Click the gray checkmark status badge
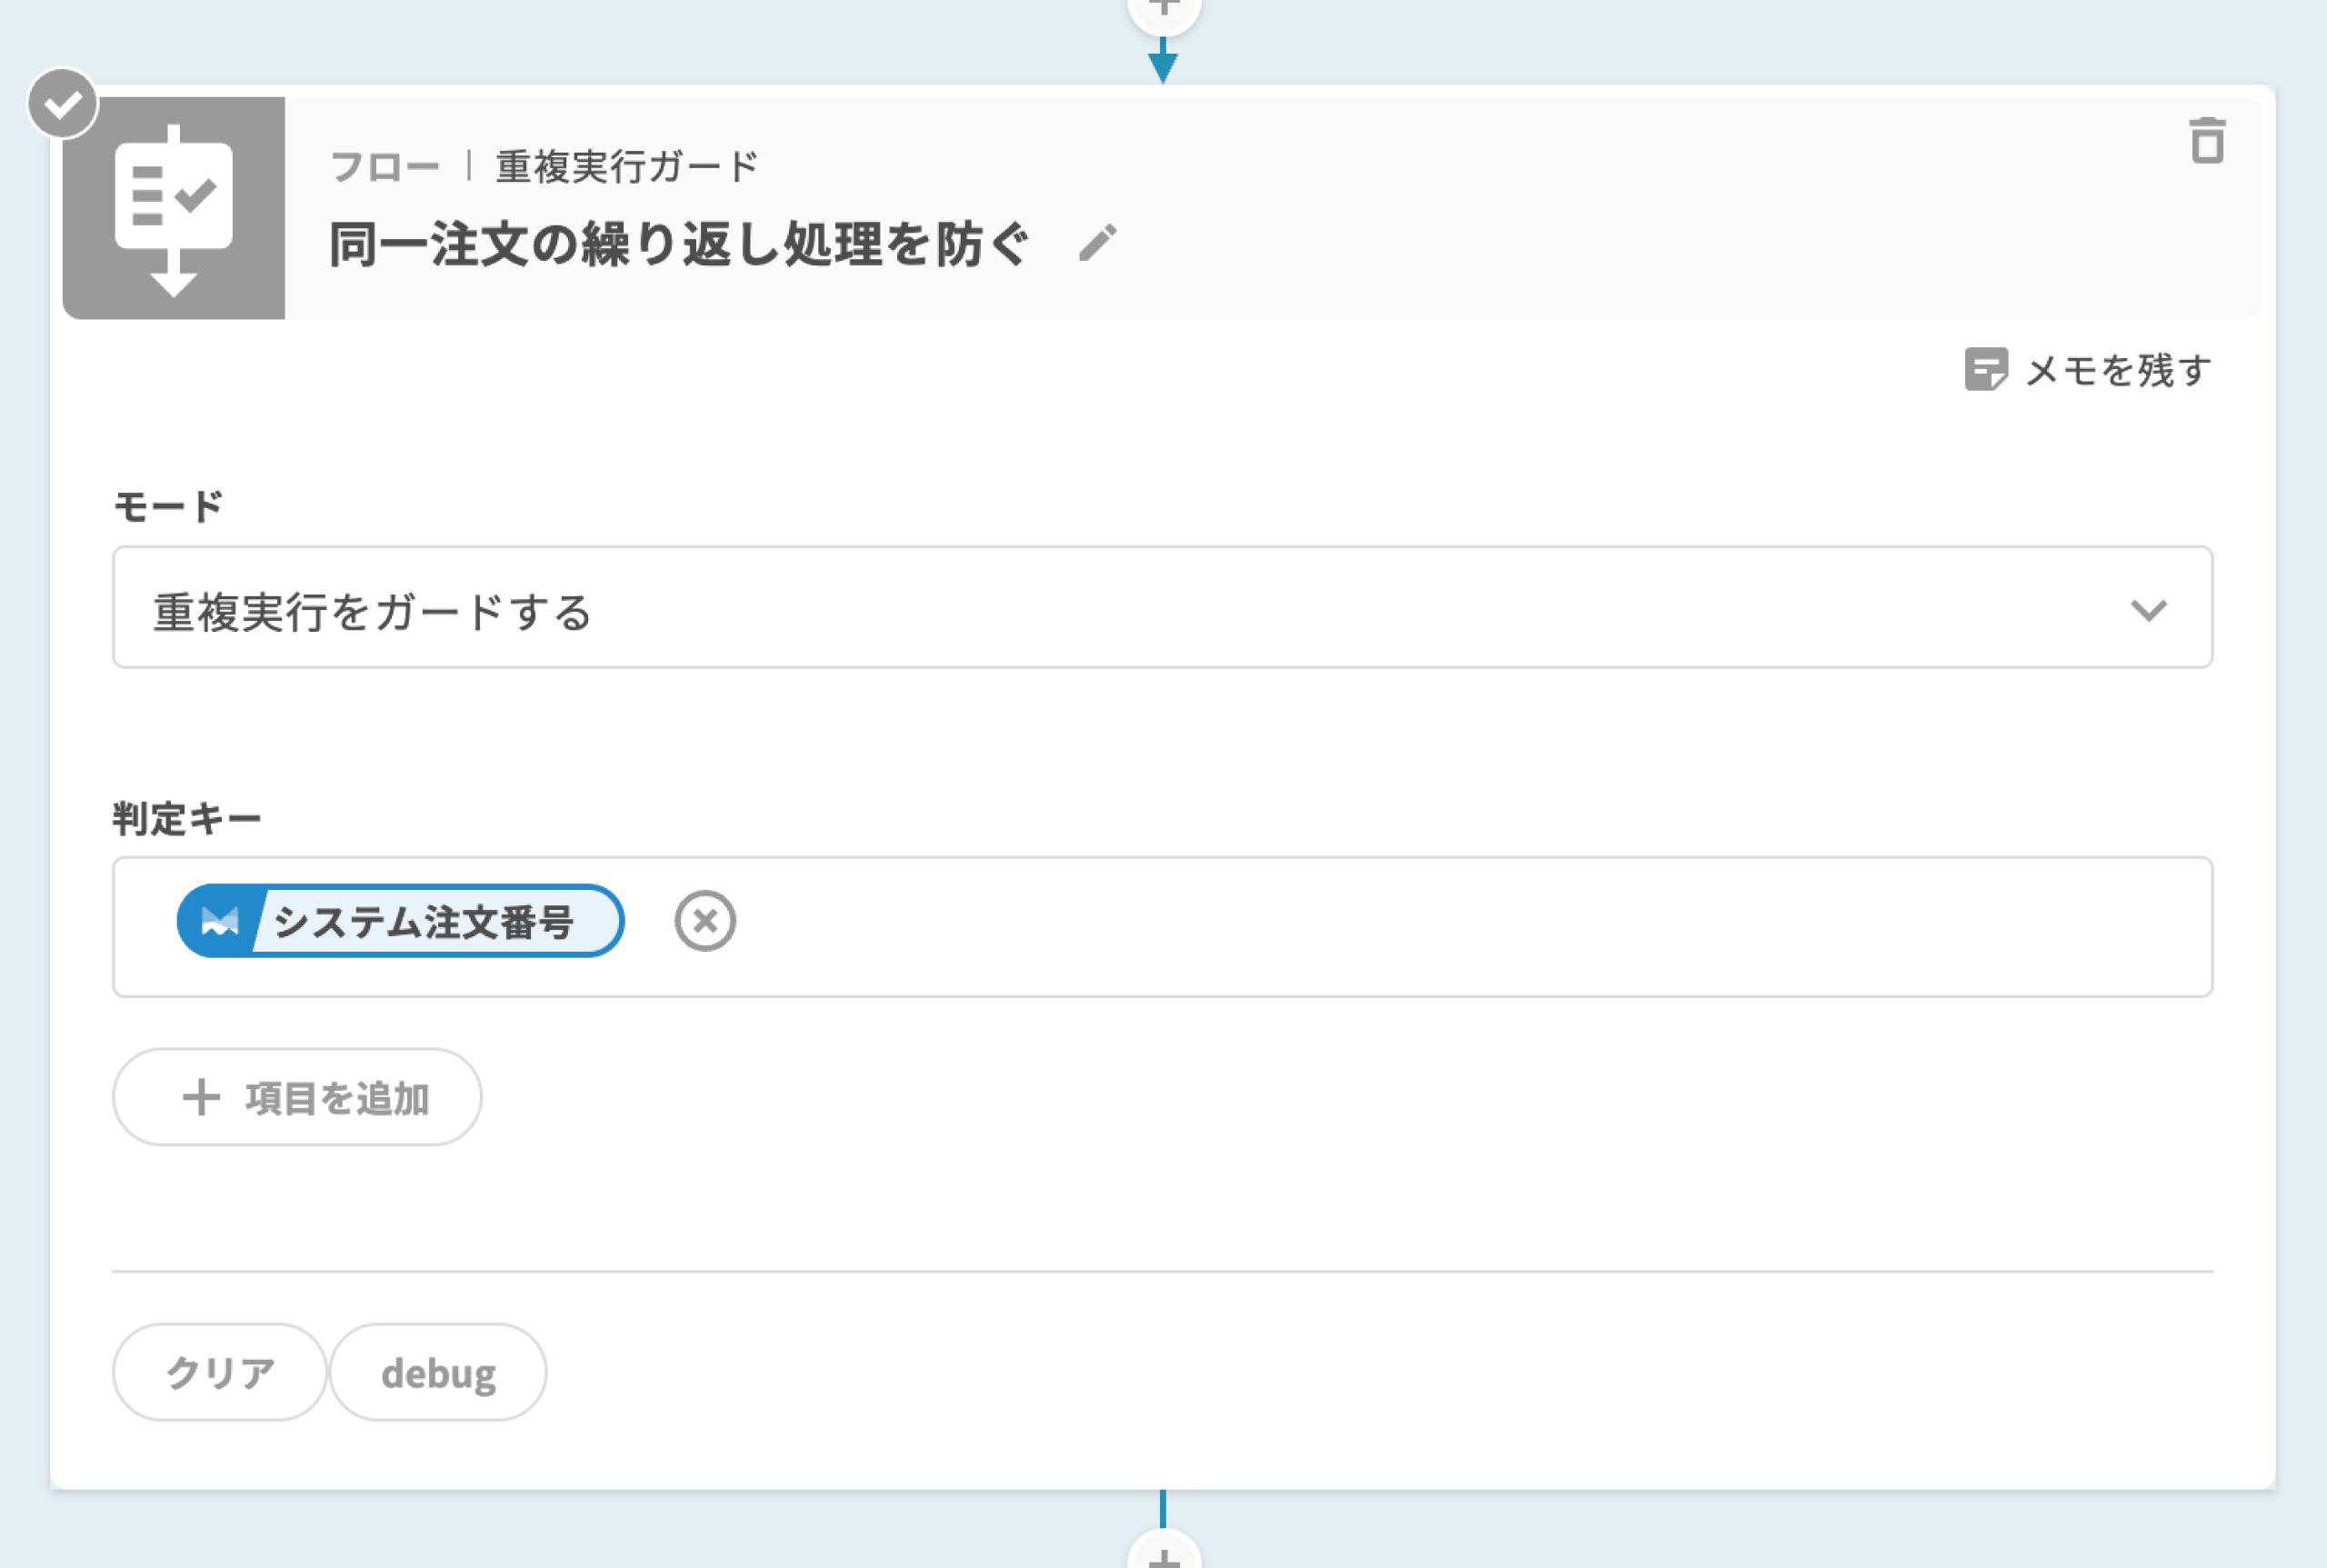 [x=62, y=103]
